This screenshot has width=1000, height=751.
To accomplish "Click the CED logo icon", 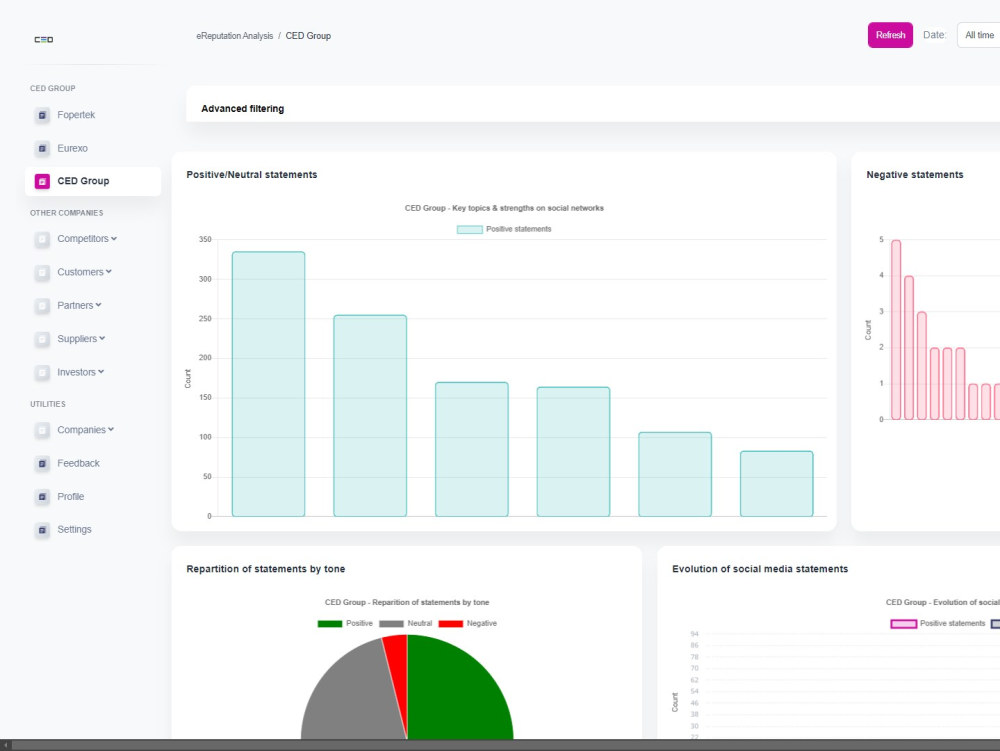I will click(43, 40).
